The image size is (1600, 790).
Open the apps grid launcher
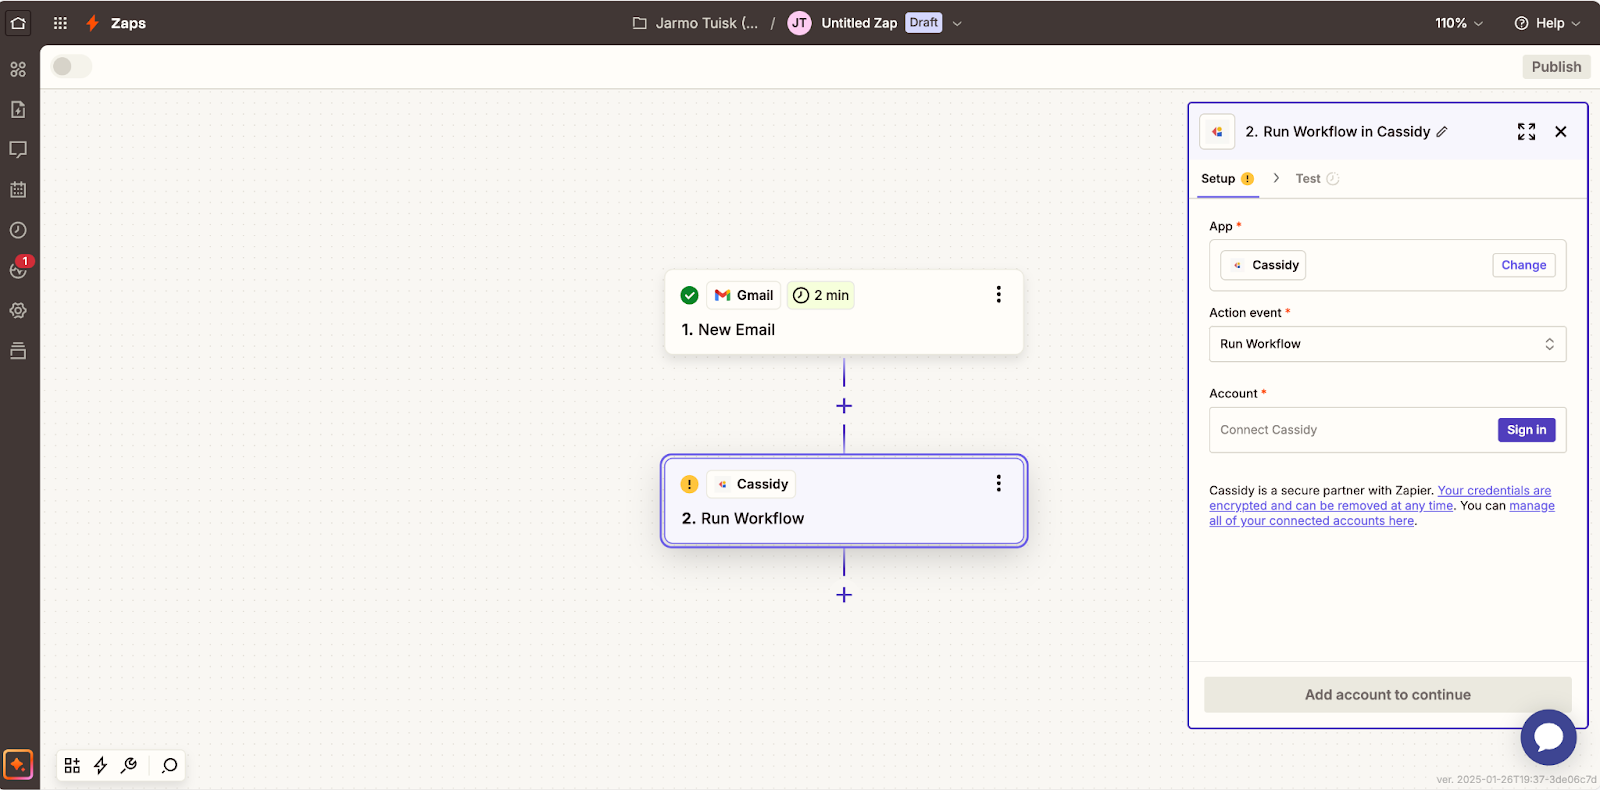(60, 23)
